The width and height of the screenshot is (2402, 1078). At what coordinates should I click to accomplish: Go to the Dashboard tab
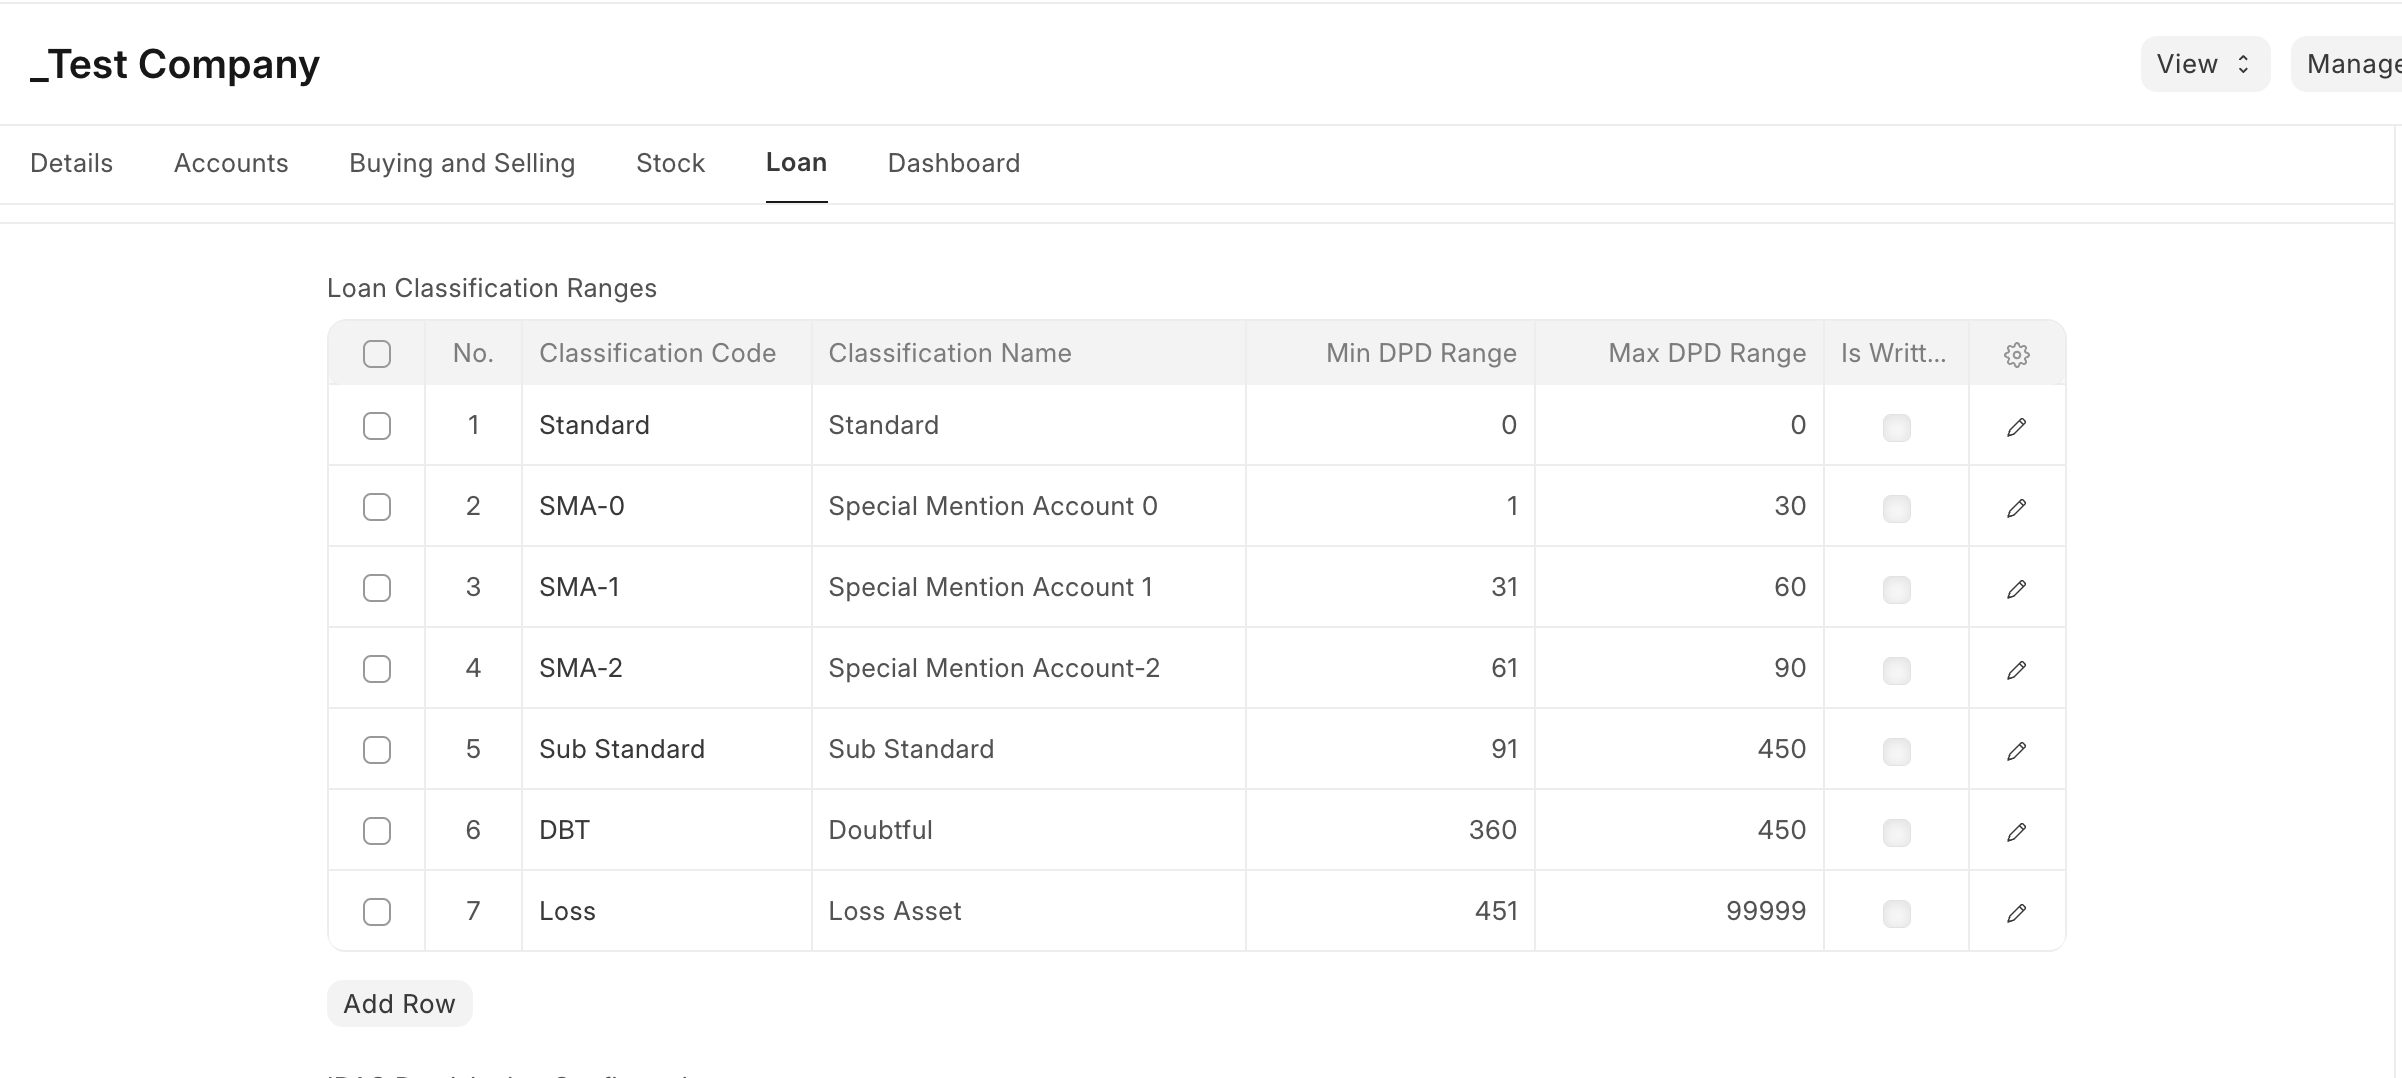tap(953, 163)
